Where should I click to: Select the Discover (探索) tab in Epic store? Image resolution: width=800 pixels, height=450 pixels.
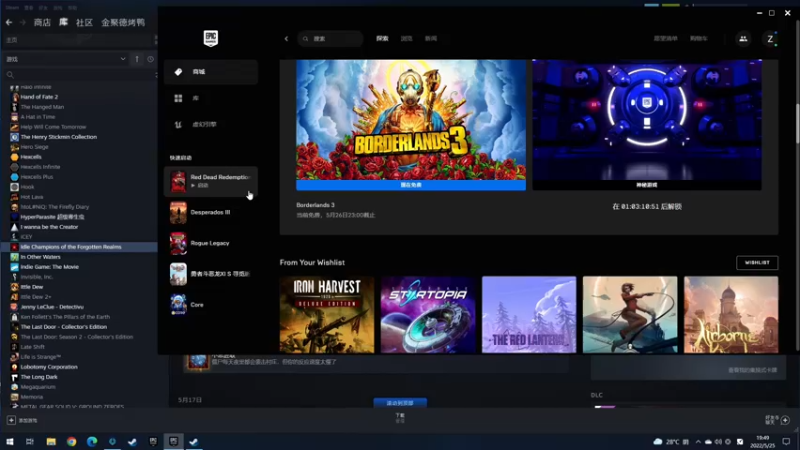point(382,39)
